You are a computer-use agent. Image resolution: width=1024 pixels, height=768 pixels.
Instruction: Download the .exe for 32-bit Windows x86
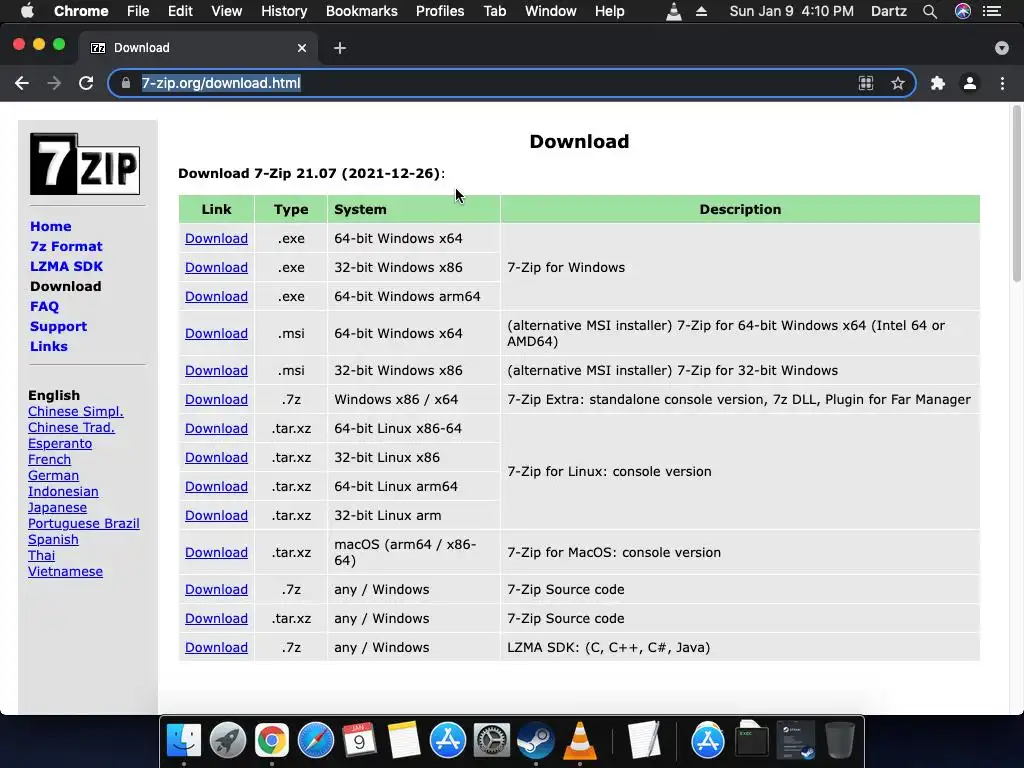[x=216, y=267]
